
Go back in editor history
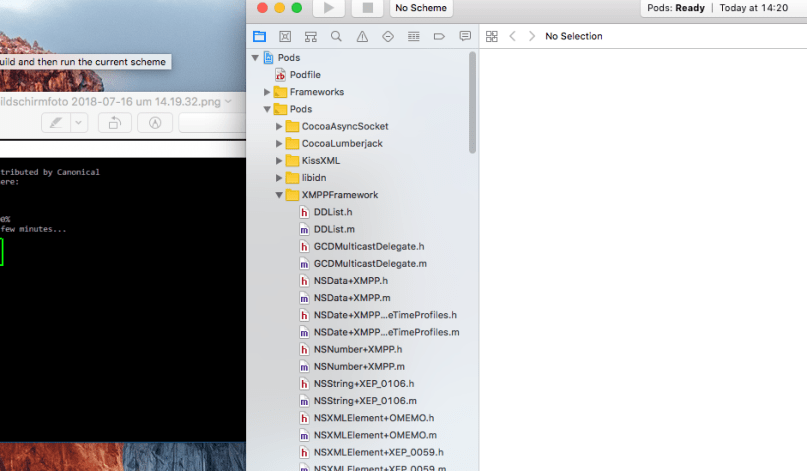point(513,36)
